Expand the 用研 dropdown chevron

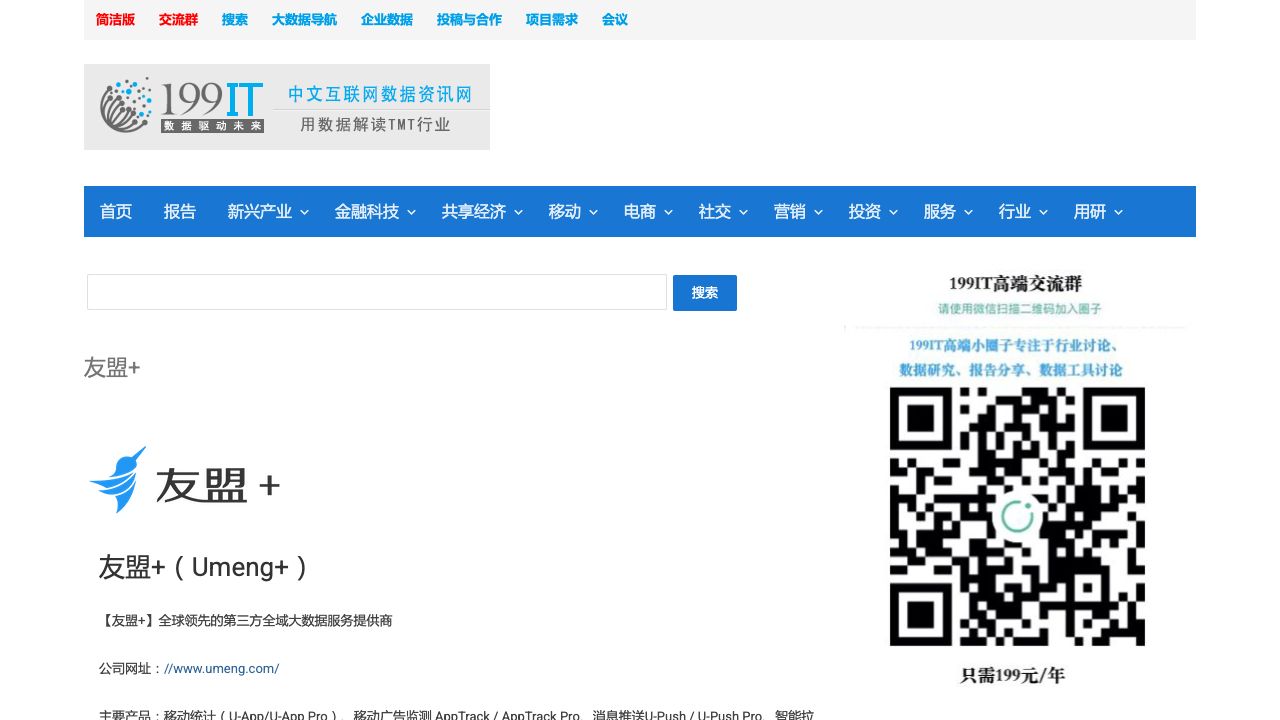click(1119, 212)
